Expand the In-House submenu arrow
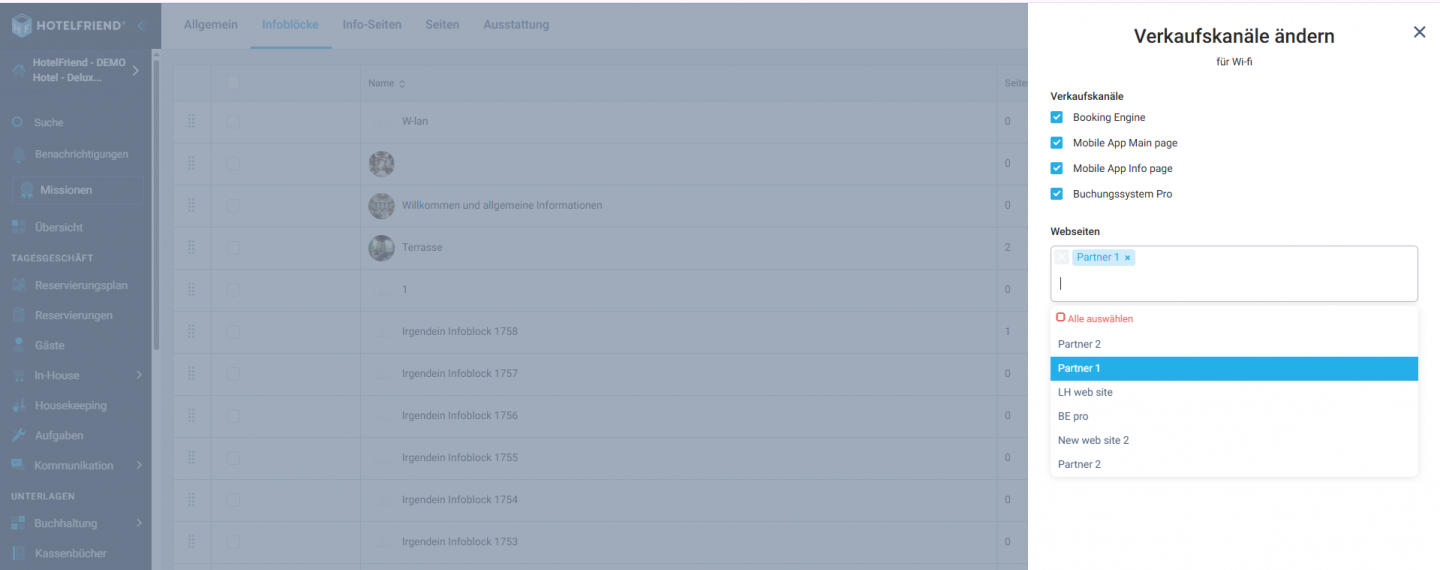The image size is (1440, 570). [x=139, y=375]
